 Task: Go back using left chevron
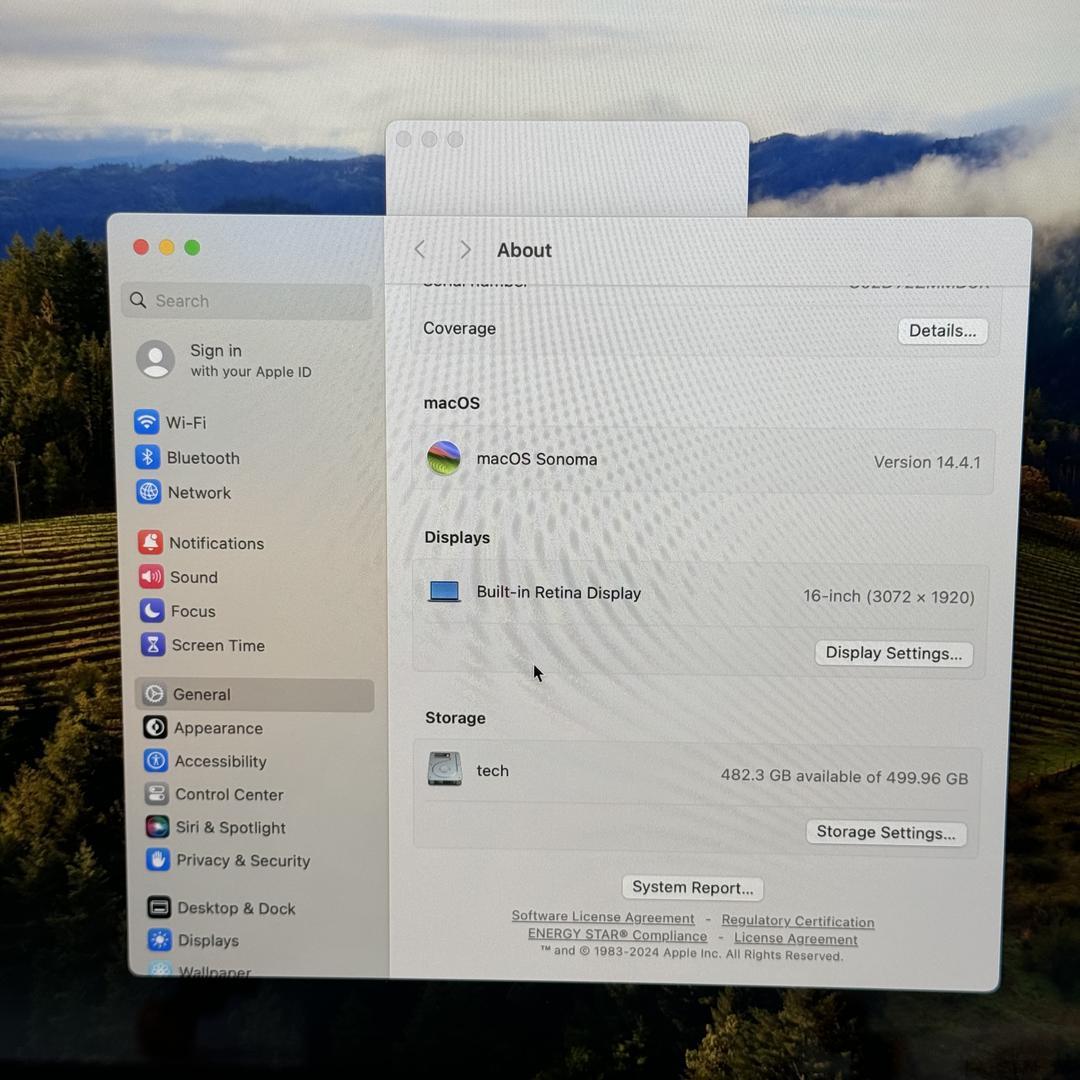420,249
